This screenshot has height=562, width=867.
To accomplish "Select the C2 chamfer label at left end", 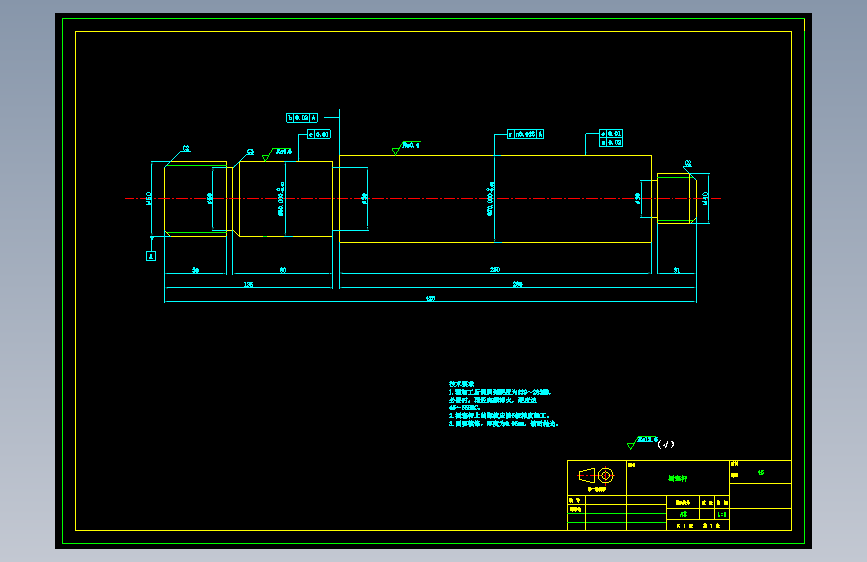I will pos(186,148).
